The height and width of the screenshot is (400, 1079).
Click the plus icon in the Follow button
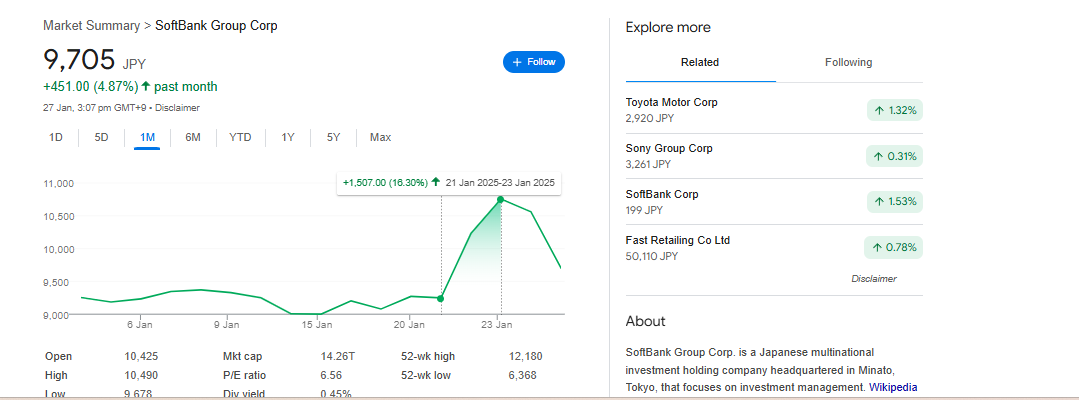tap(517, 62)
